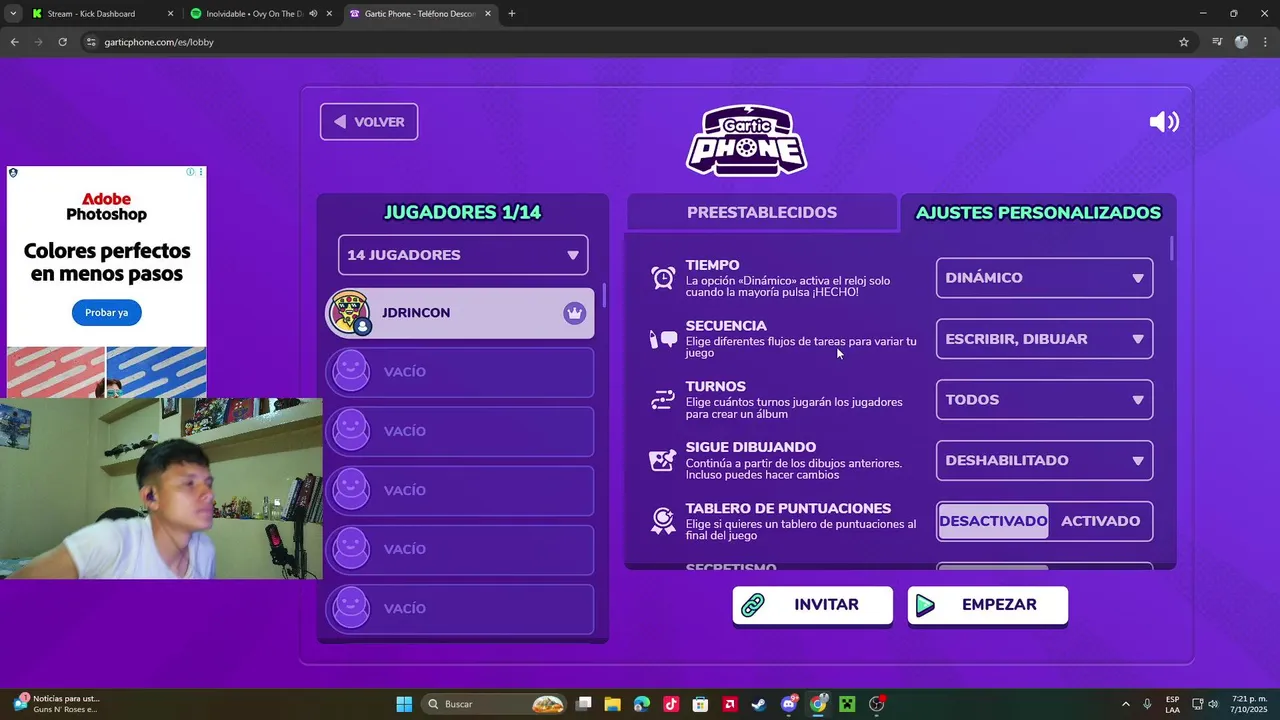This screenshot has height=720, width=1280.
Task: Click the settings panel scrollbar
Action: coord(1171,248)
